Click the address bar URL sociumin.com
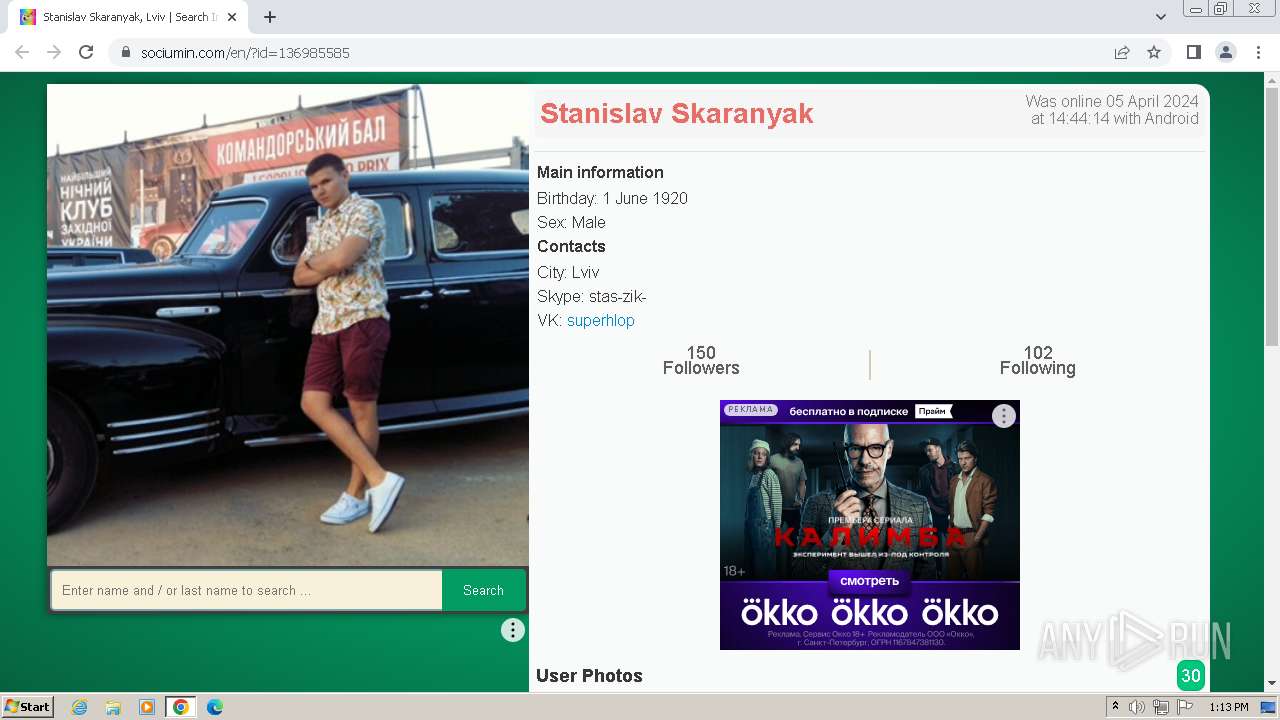Viewport: 1280px width, 720px height. pos(245,53)
